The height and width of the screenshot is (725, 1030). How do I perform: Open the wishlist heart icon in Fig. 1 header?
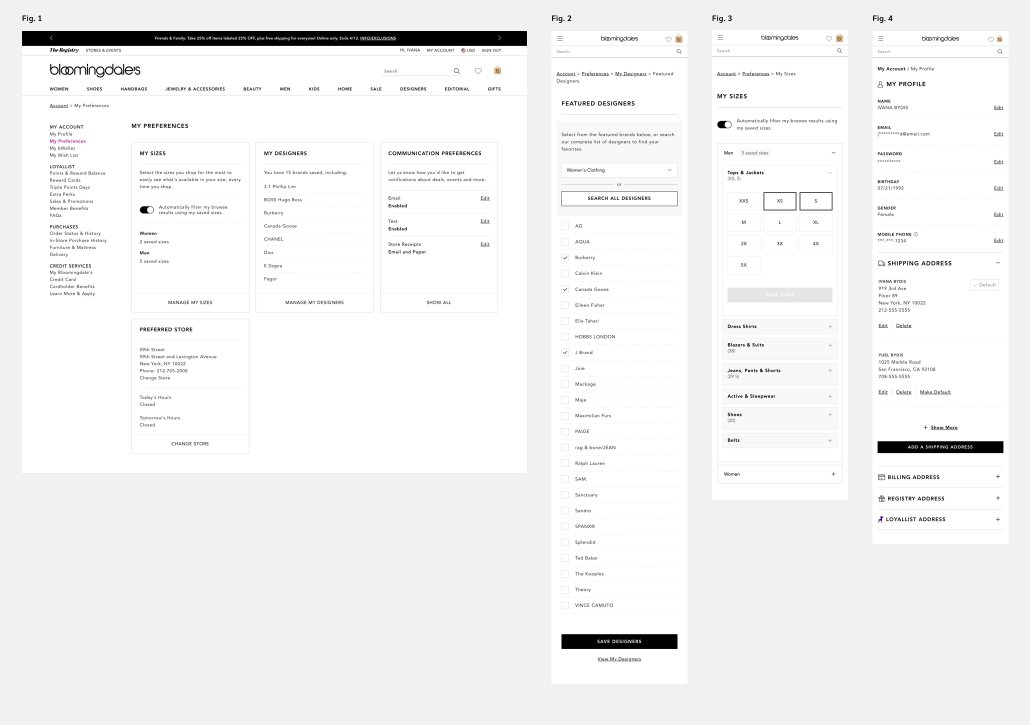point(478,71)
